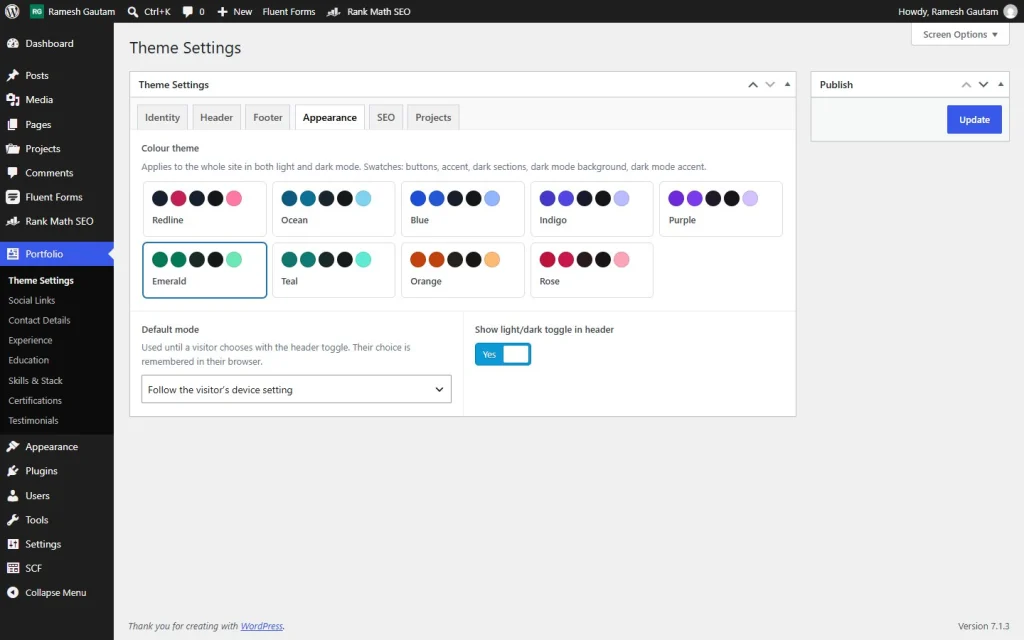Click the Update button
Viewport: 1024px width, 640px height.
(x=974, y=120)
